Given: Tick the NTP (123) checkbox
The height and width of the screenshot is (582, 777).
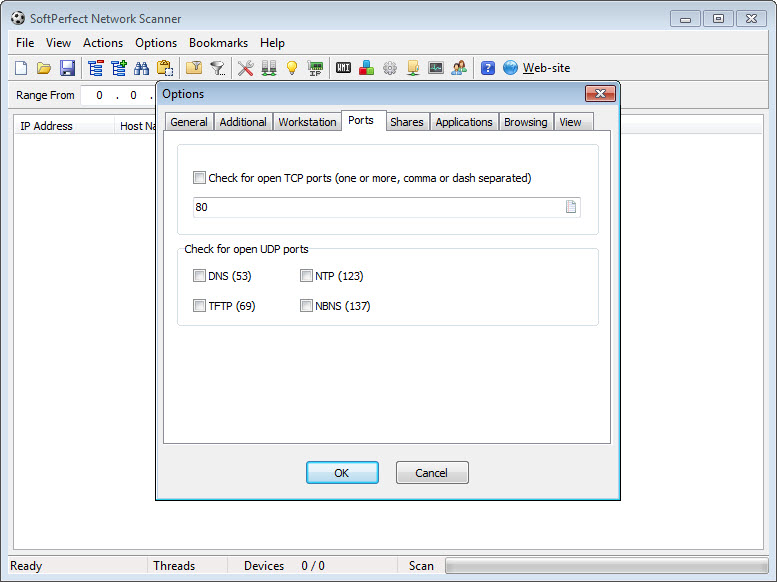Looking at the screenshot, I should 306,276.
